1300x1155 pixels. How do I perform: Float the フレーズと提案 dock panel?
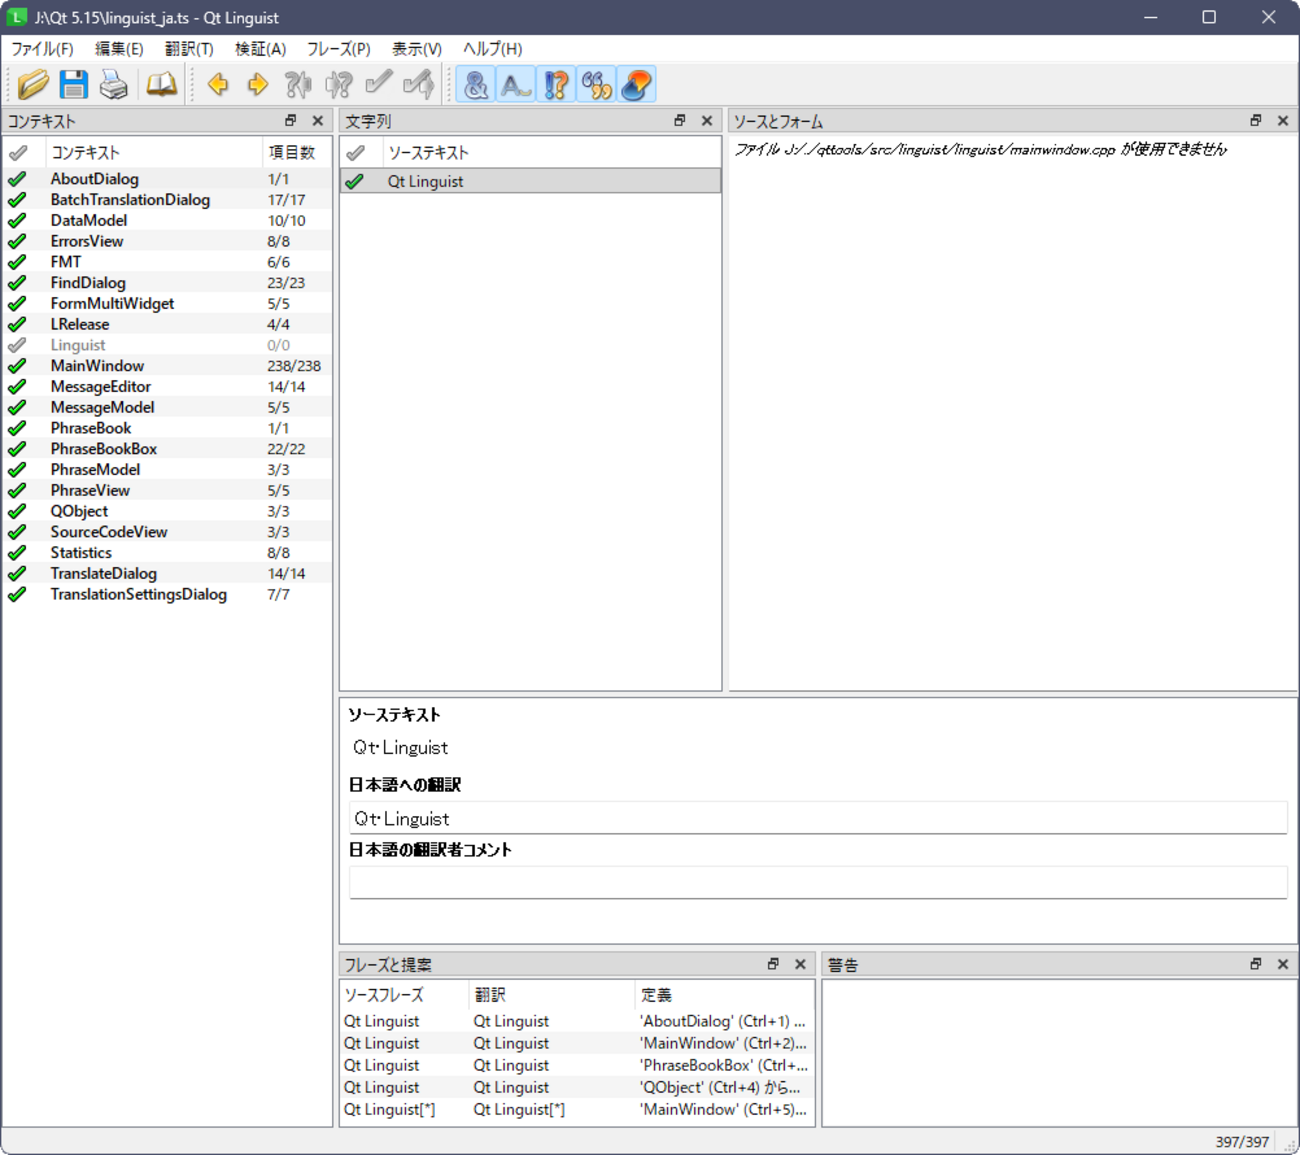[x=773, y=964]
